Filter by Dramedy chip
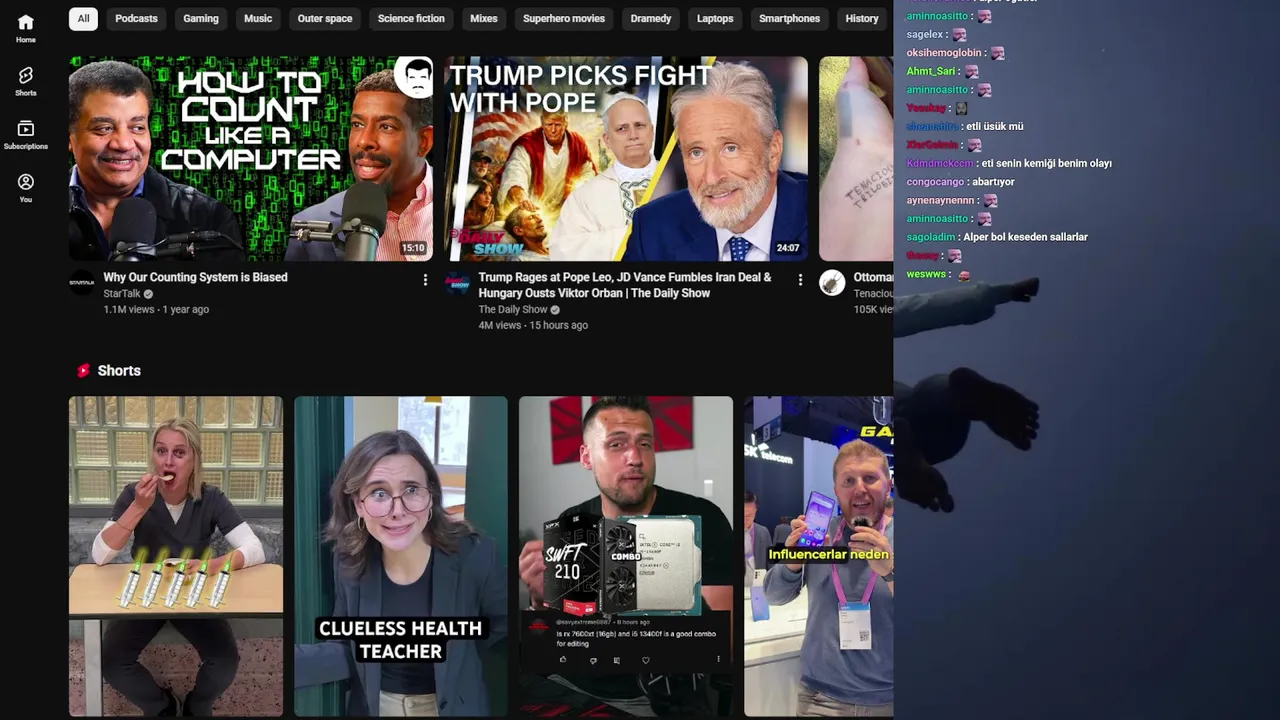This screenshot has height=720, width=1280. click(651, 18)
